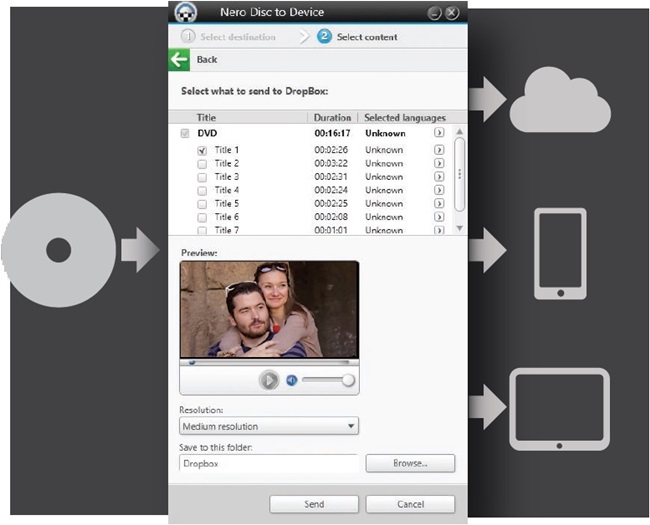
Task: Open language options for Title 2
Action: [439, 163]
